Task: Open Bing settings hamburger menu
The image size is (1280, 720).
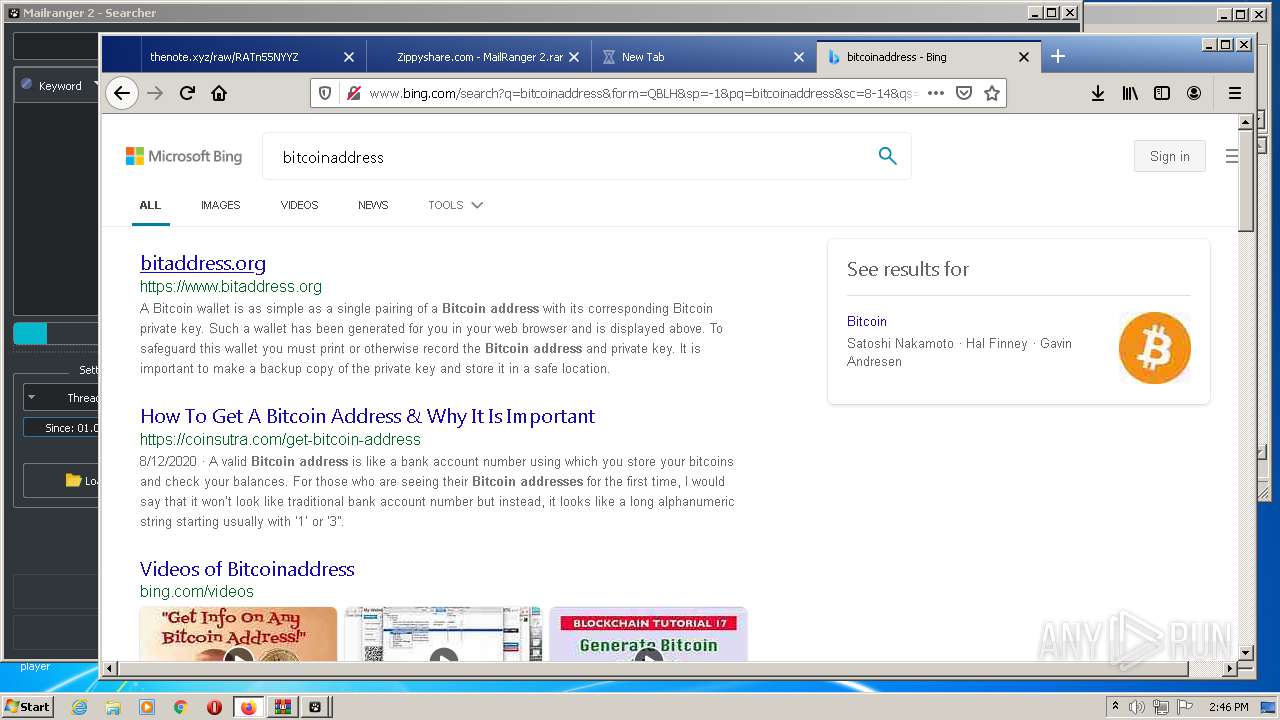Action: 1231,156
